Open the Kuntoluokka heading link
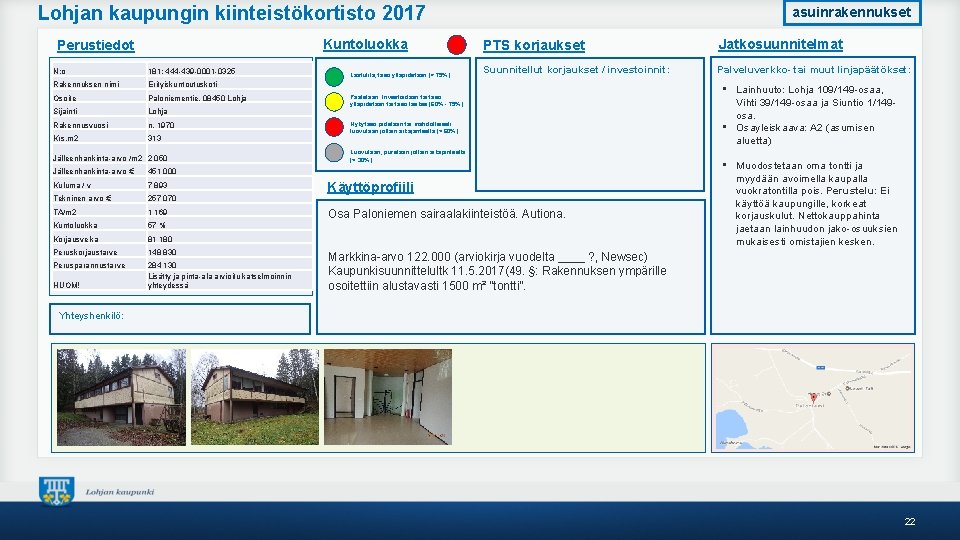Screen dimensions: 960x540 (x=365, y=44)
